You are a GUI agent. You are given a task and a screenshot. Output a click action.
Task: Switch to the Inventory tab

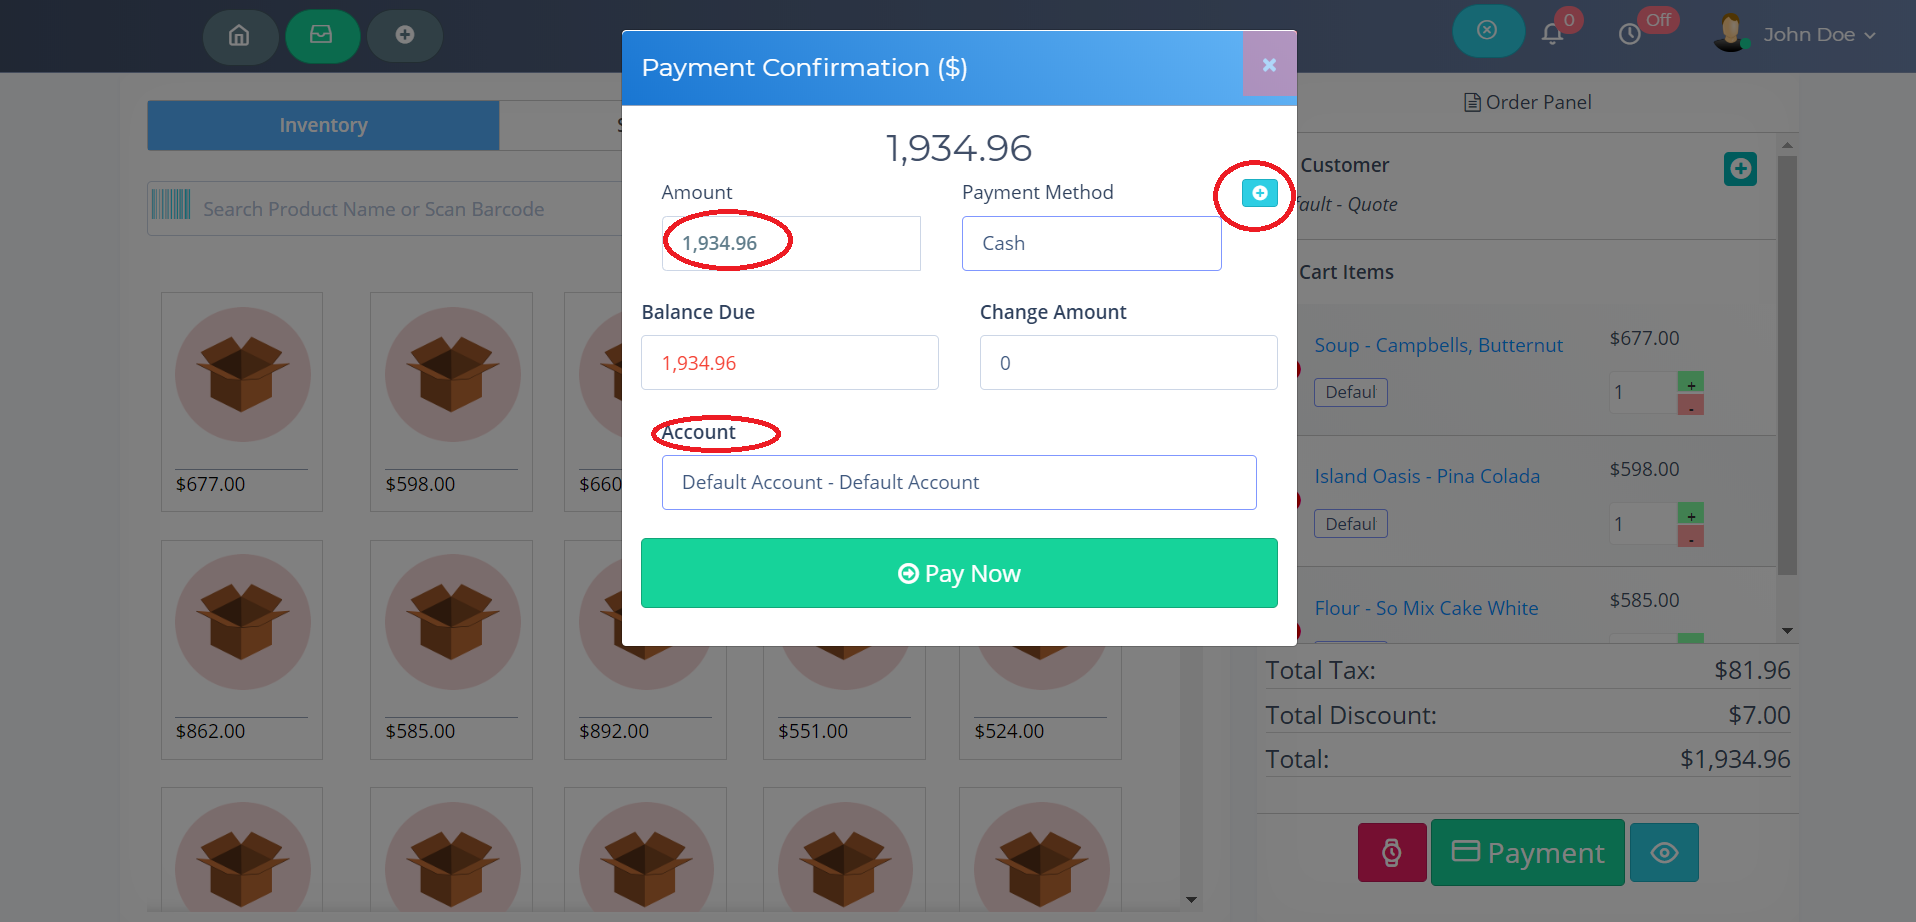pos(323,126)
